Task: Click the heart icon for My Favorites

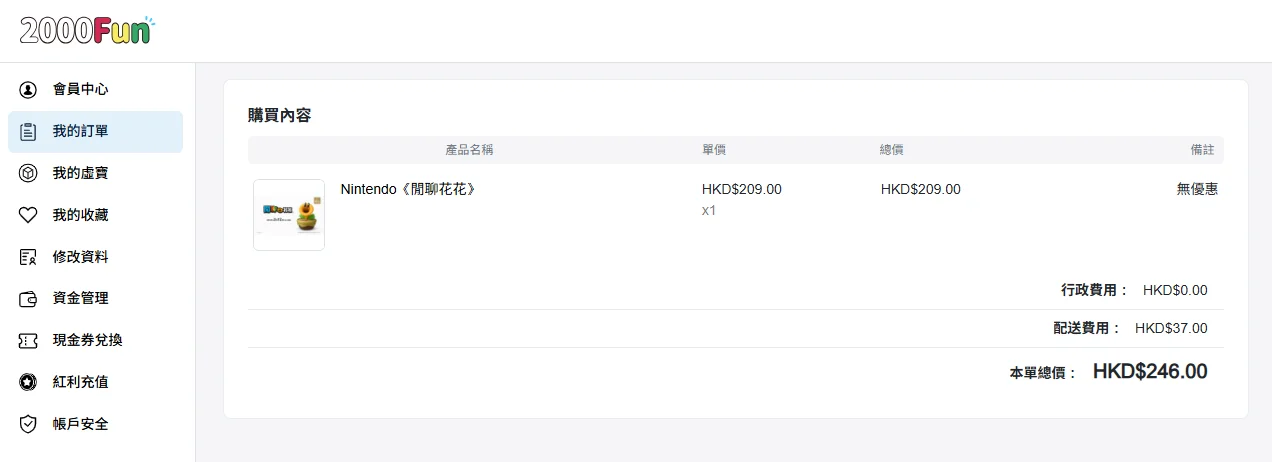Action: click(28, 215)
